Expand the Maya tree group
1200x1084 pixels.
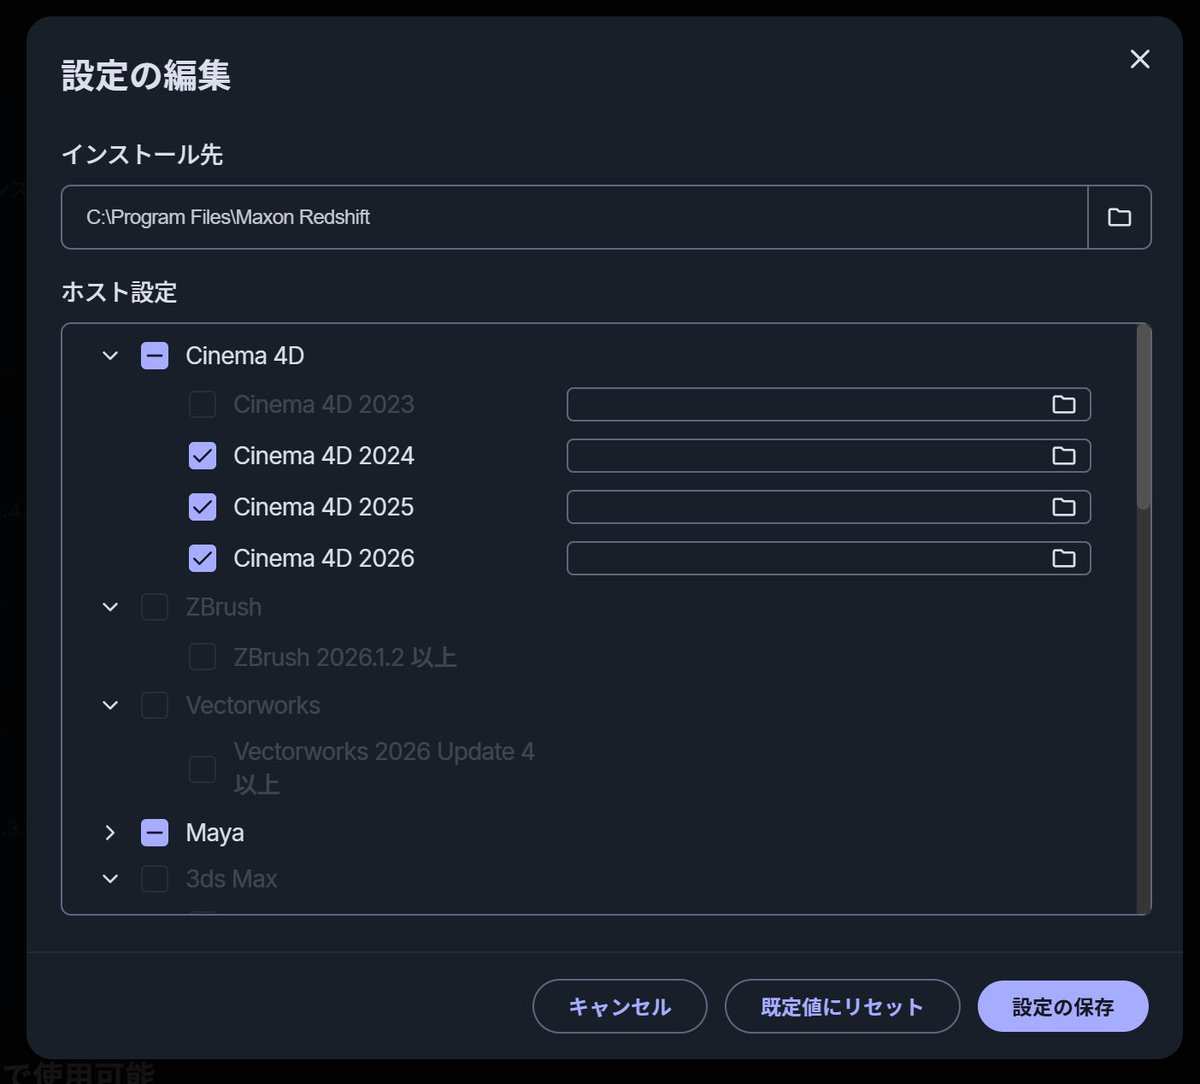[110, 832]
